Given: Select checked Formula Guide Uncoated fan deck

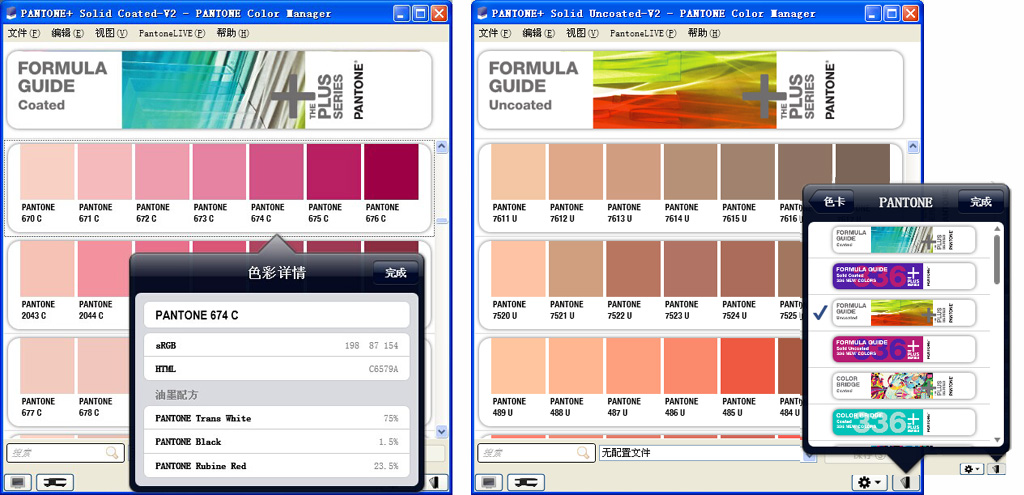Looking at the screenshot, I should [904, 313].
